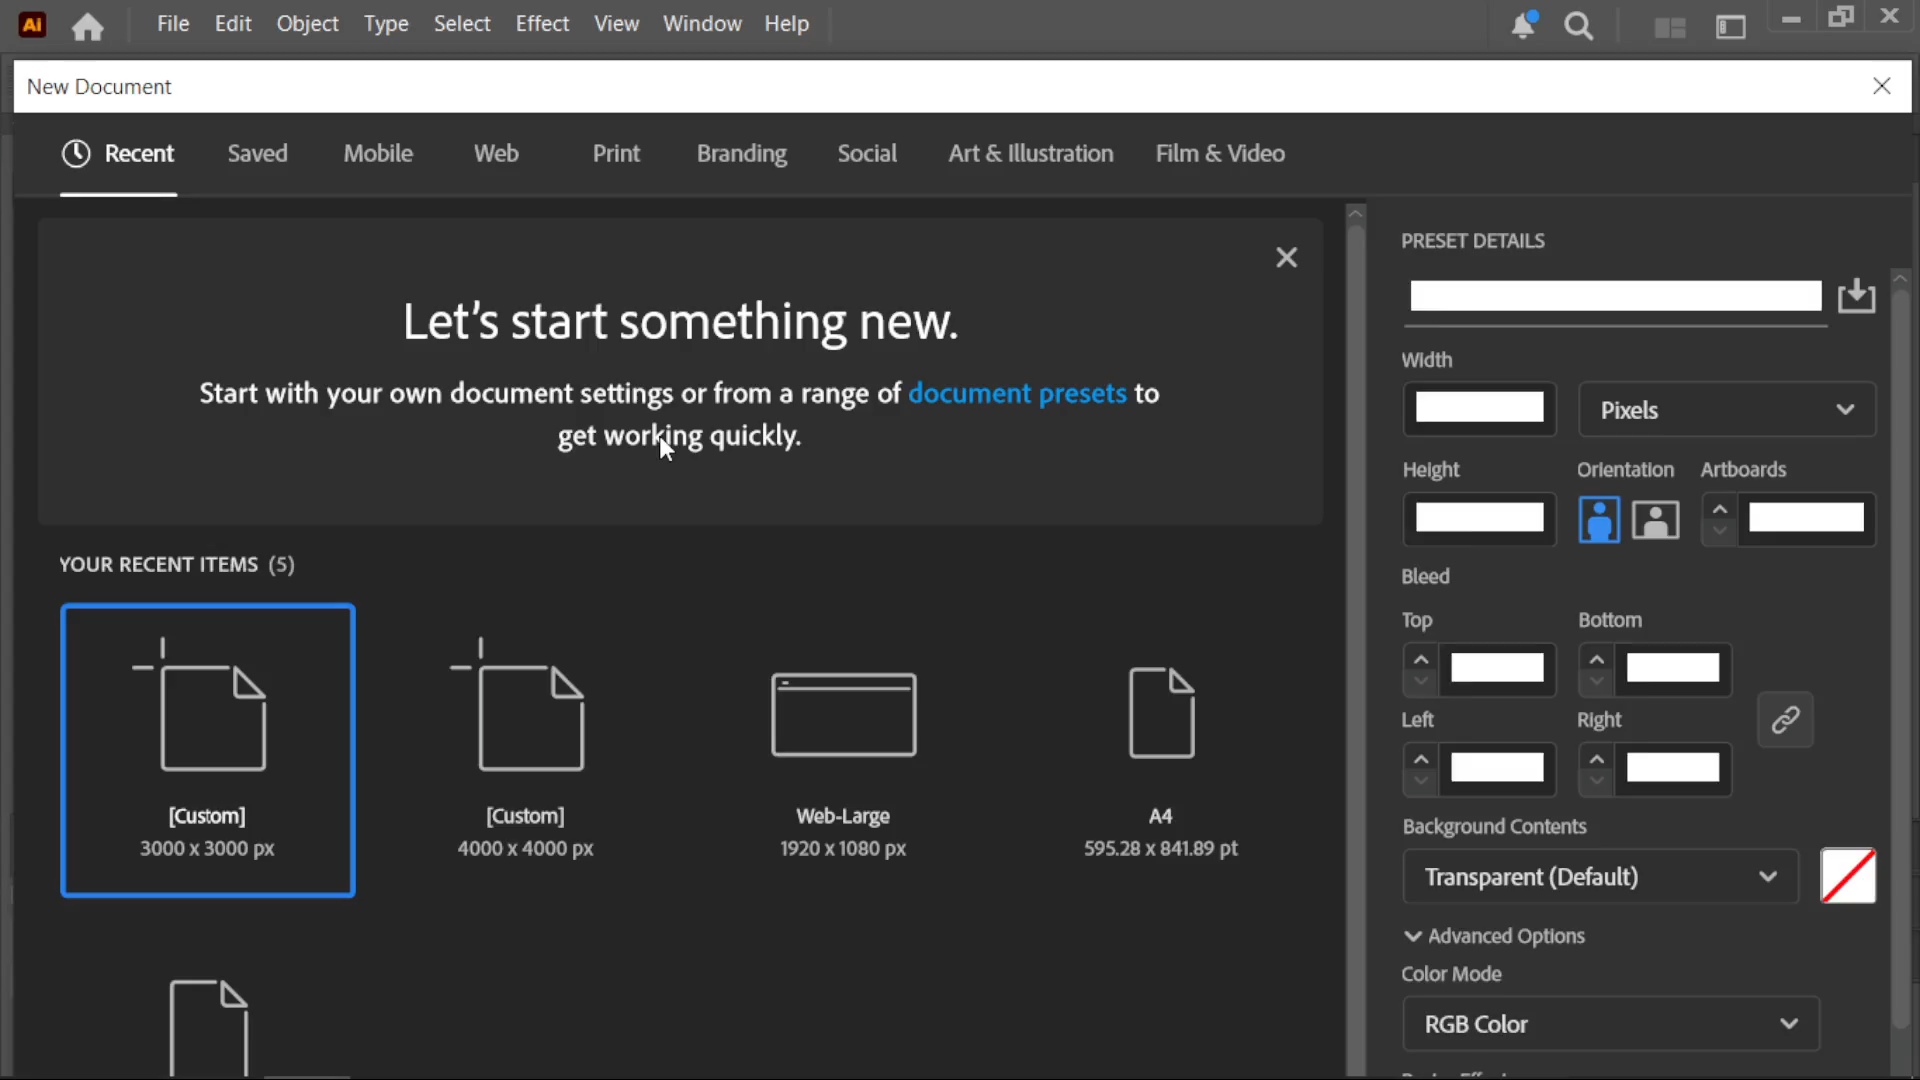
Task: Increase the Bottom bleed value
Action: [x=1597, y=659]
